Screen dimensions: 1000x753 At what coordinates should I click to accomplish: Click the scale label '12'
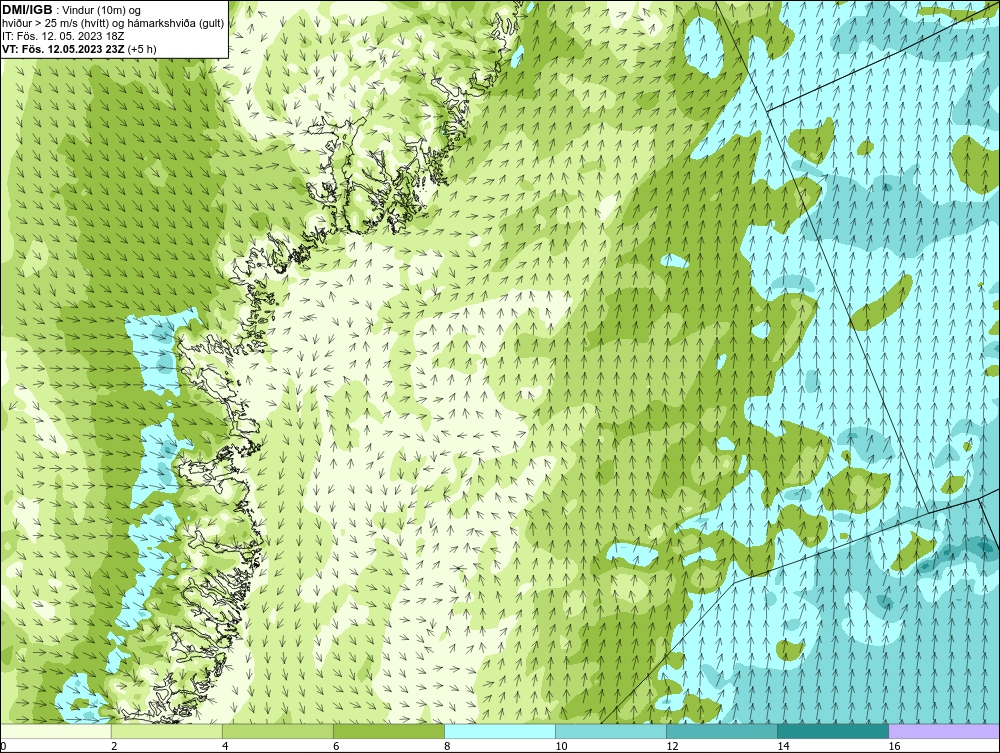pyautogui.click(x=672, y=746)
